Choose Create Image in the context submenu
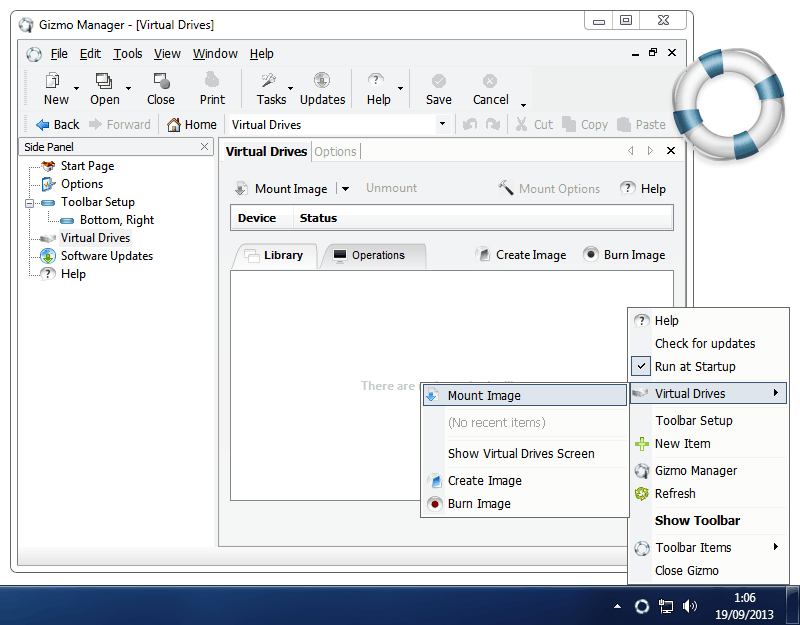This screenshot has height=625, width=800. pyautogui.click(x=524, y=481)
